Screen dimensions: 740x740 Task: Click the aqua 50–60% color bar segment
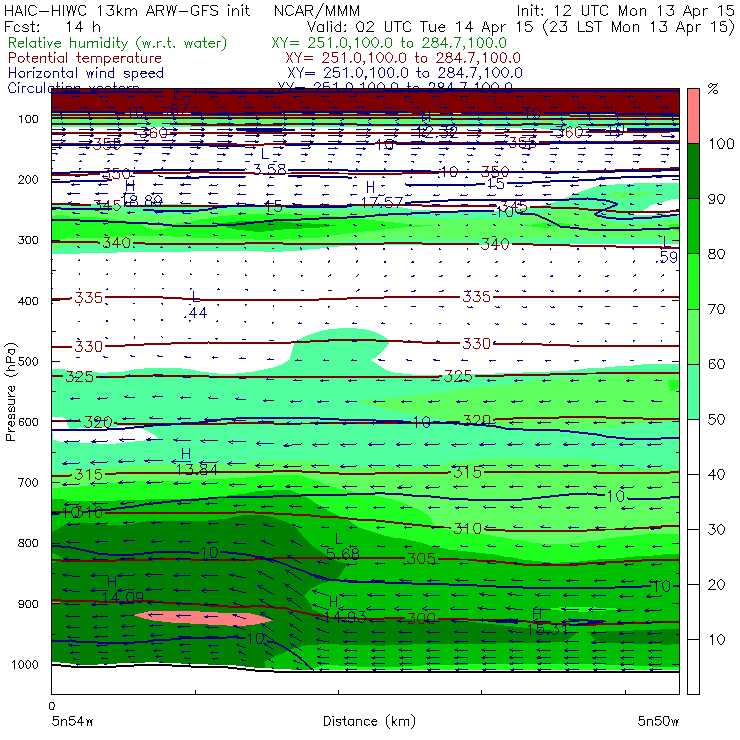tap(693, 391)
